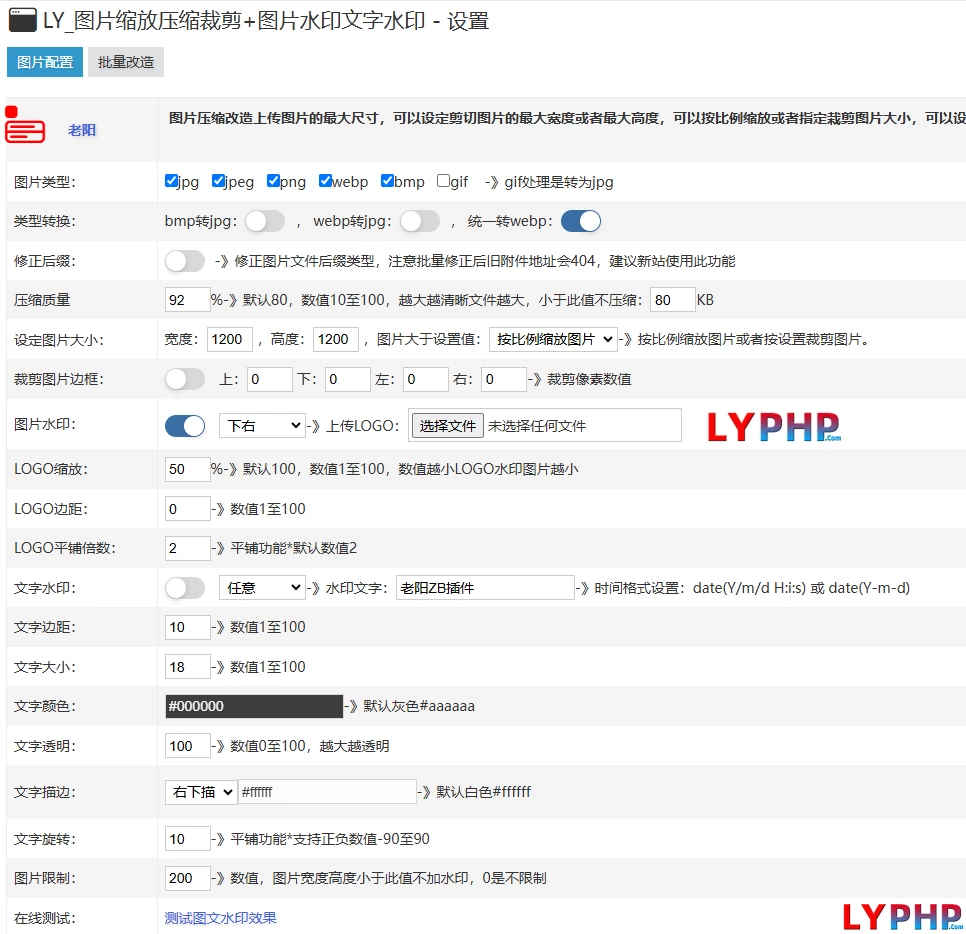
Task: Click the 水印文字 input containing 老阳ZB插件
Action: click(485, 588)
